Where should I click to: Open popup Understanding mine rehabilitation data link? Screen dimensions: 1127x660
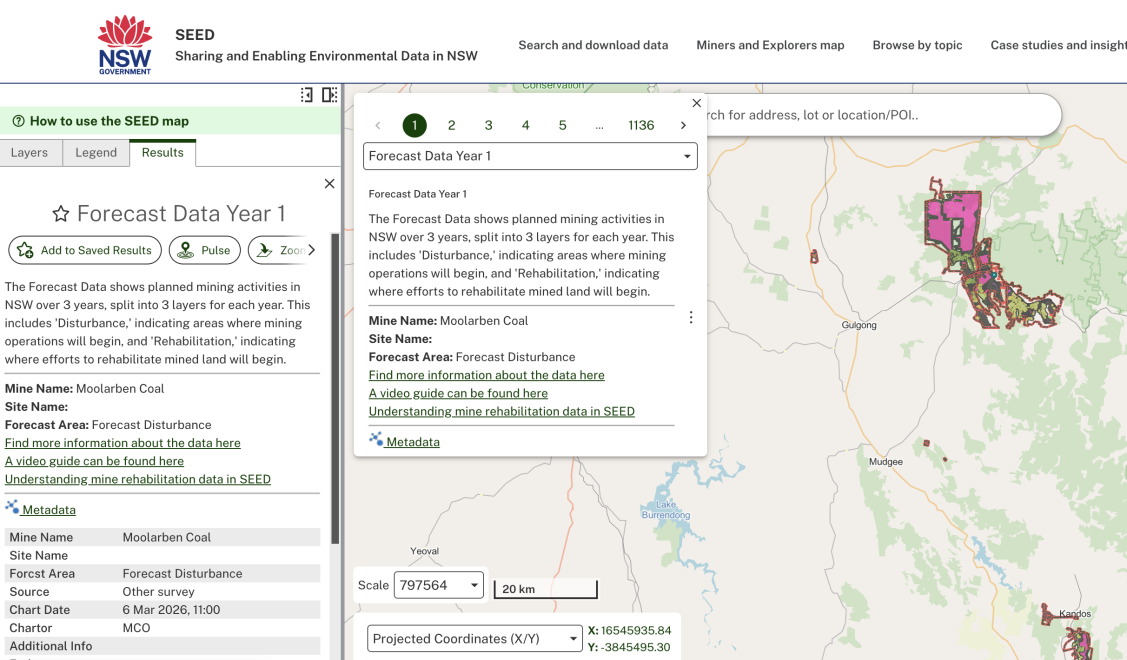click(x=502, y=411)
